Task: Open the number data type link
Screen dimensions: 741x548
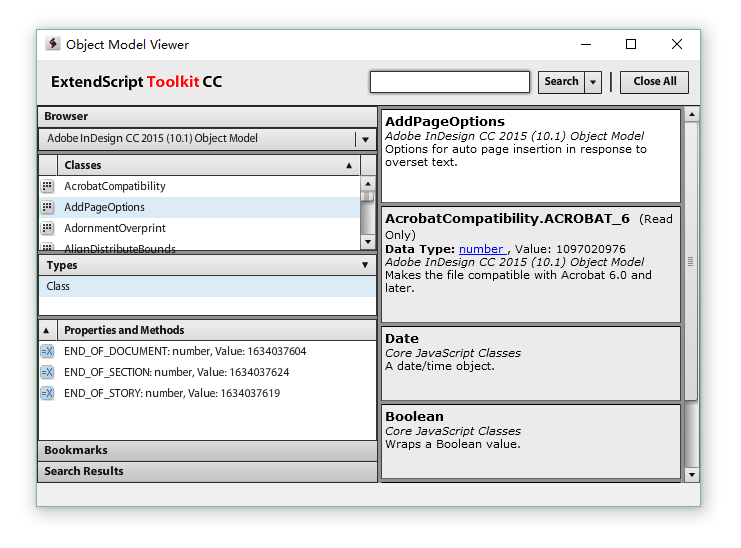Action: tap(482, 249)
